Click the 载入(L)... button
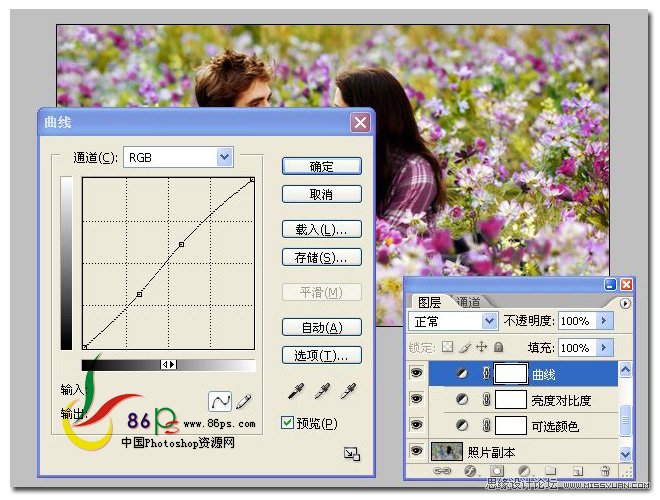 (322, 229)
